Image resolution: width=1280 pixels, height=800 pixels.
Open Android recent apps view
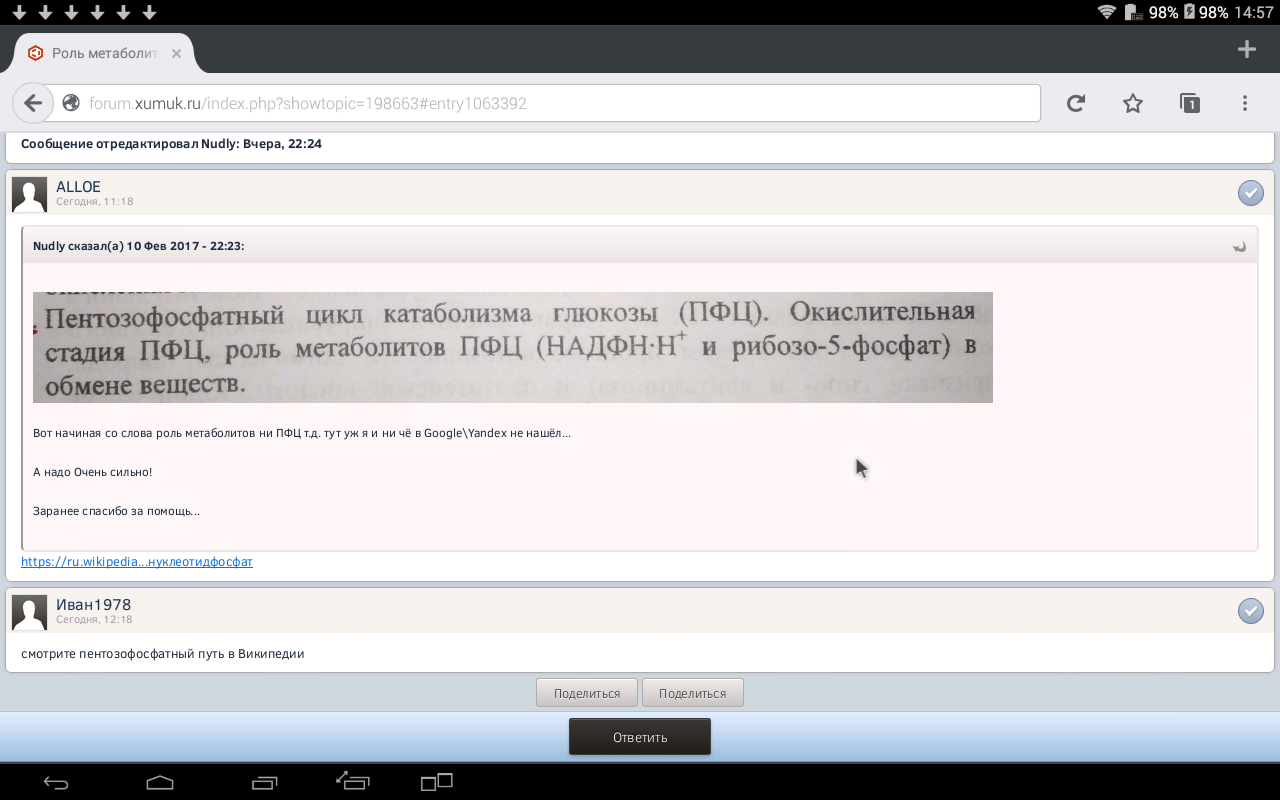click(265, 782)
